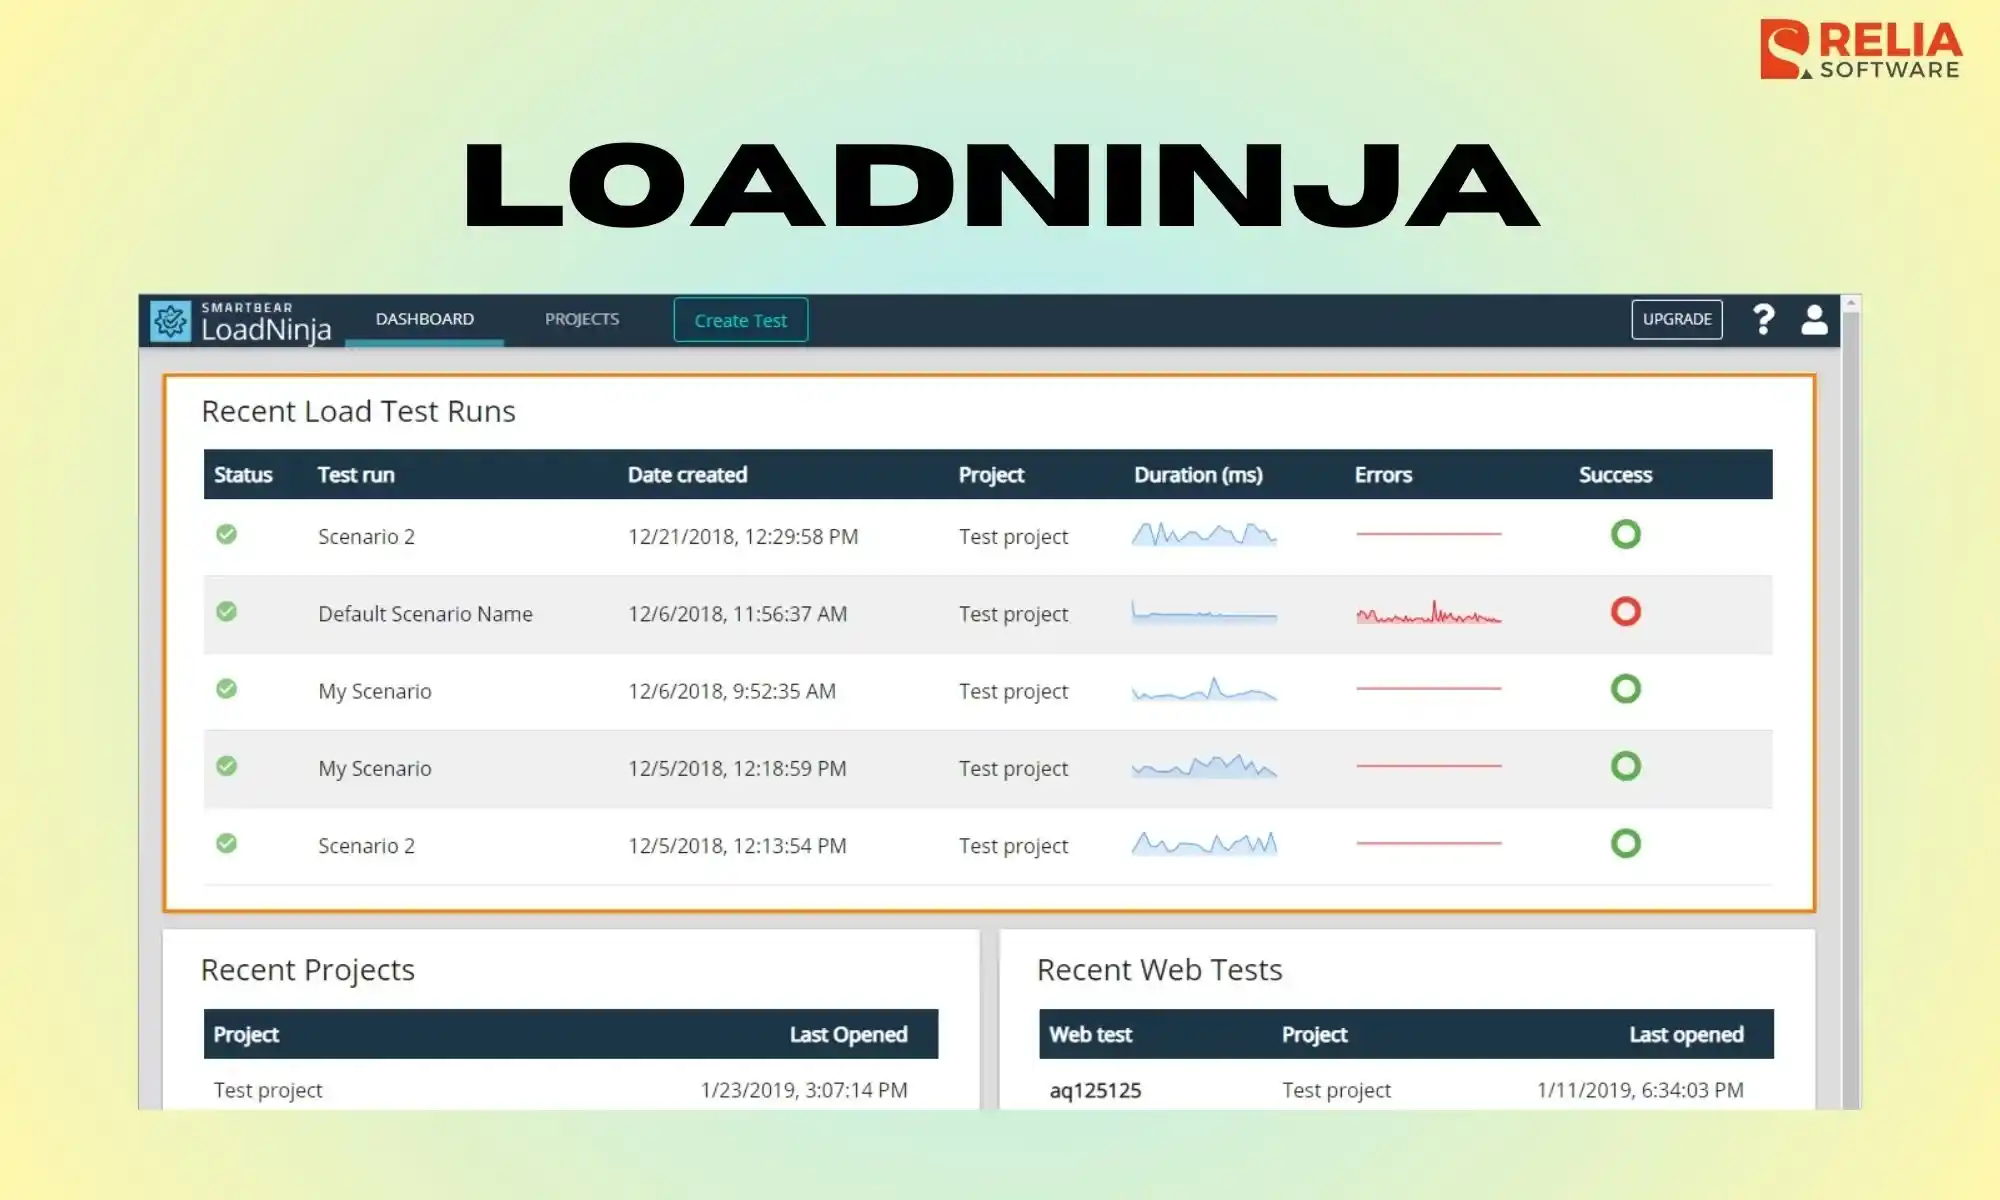Click green success ring for 12/21/2018 run
The height and width of the screenshot is (1200, 2000).
tap(1626, 534)
